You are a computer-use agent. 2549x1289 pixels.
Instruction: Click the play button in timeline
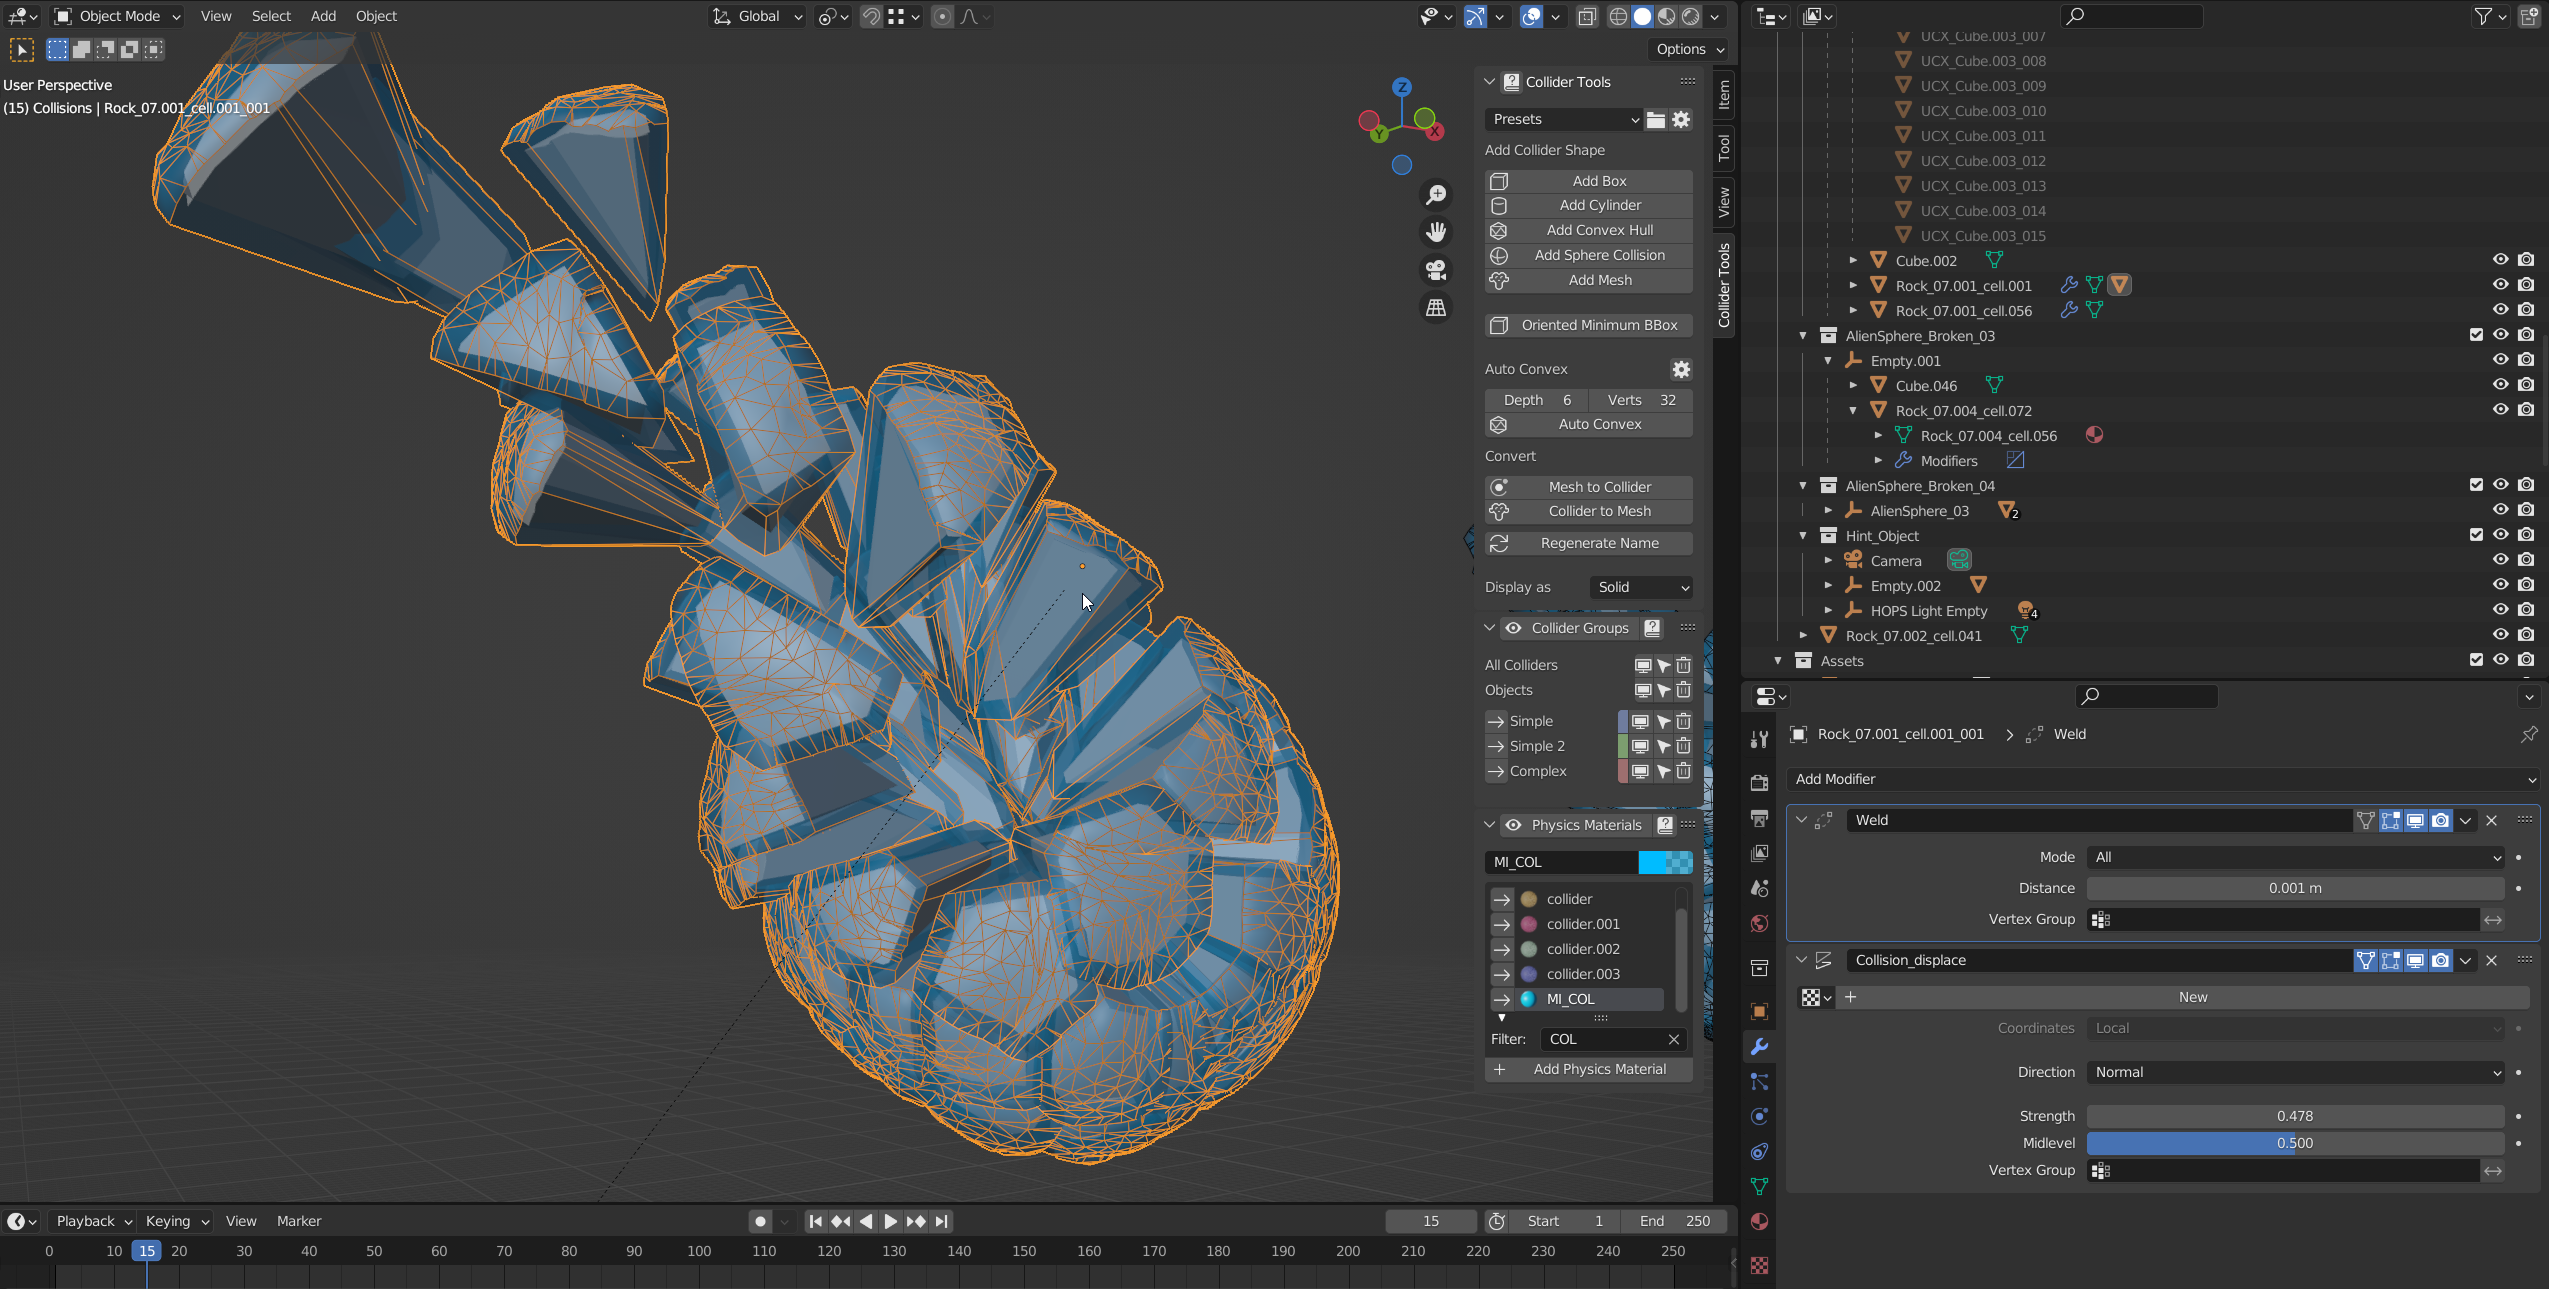point(889,1221)
